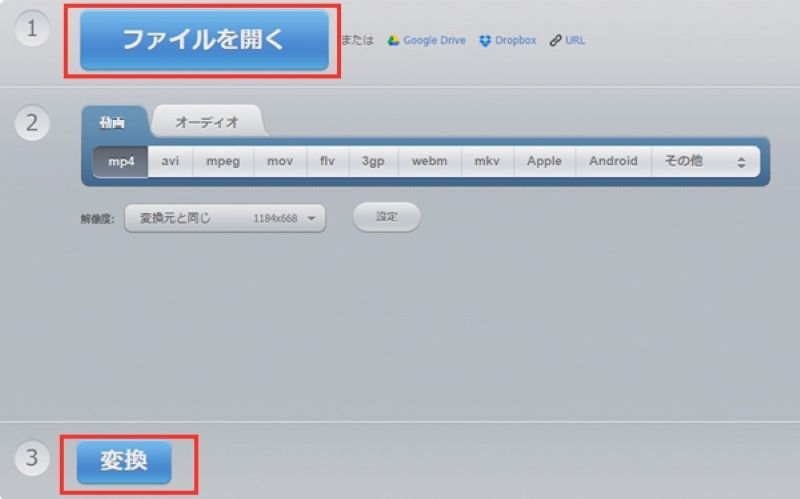
Task: Select the webm format
Action: pos(430,162)
